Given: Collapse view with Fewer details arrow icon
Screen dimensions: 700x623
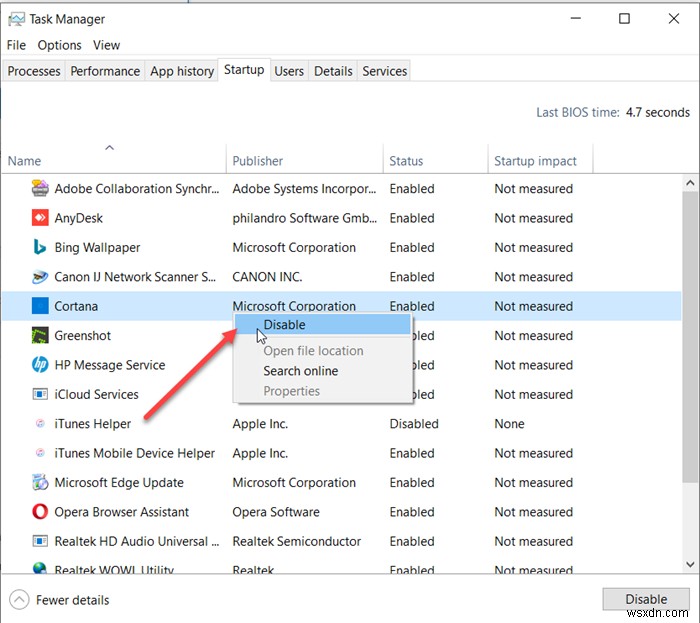Looking at the screenshot, I should pyautogui.click(x=19, y=600).
